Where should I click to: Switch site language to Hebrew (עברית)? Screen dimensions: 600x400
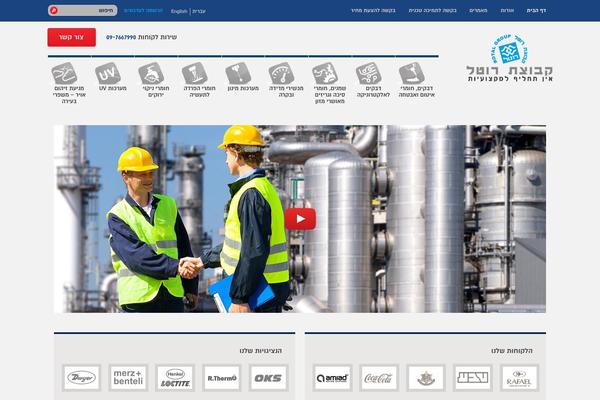pos(199,11)
